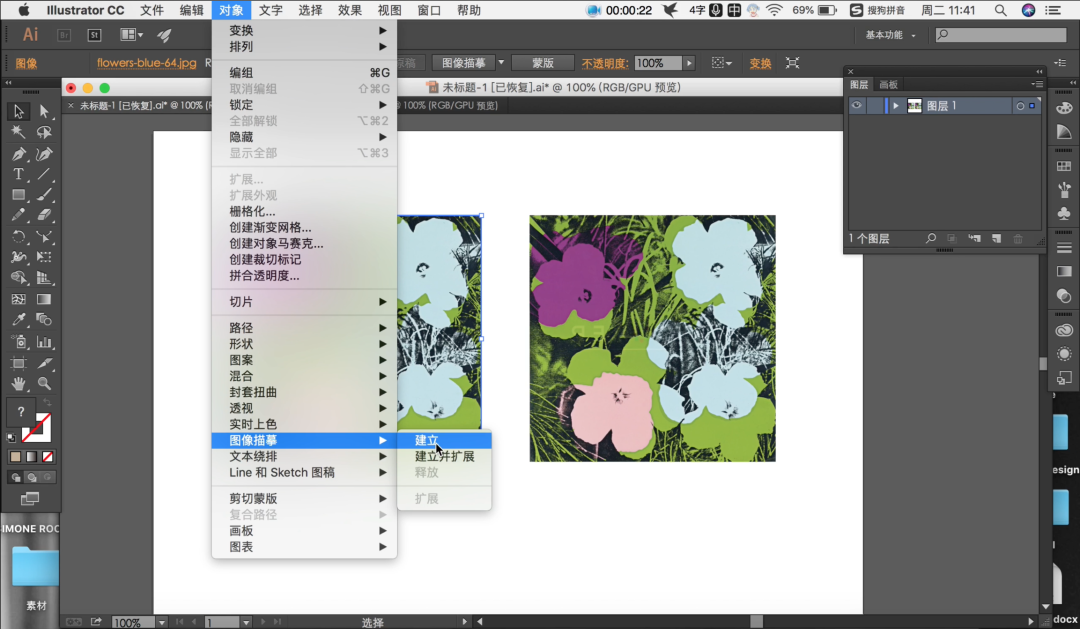The height and width of the screenshot is (629, 1080).
Task: Select the Line Segment tool
Action: pyautogui.click(x=44, y=174)
